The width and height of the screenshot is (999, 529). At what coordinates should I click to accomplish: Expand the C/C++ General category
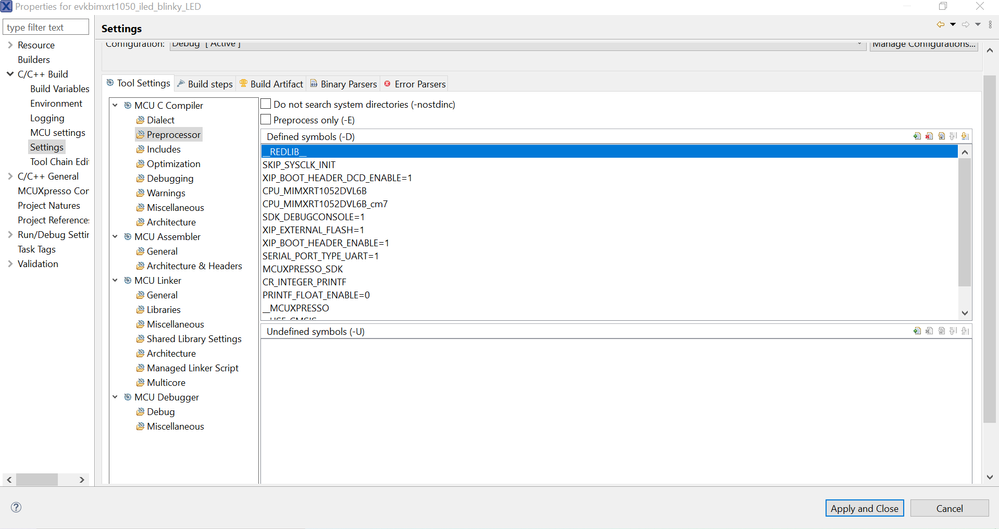click(10, 177)
